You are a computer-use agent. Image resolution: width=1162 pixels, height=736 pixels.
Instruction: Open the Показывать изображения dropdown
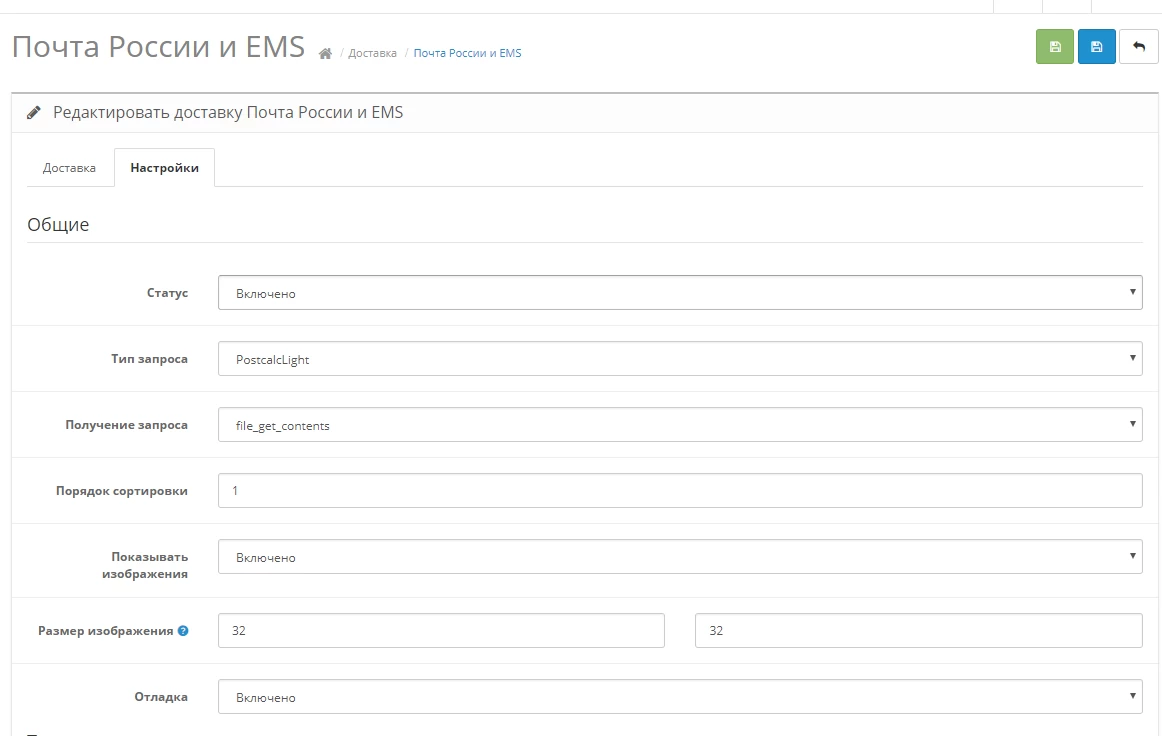click(680, 557)
